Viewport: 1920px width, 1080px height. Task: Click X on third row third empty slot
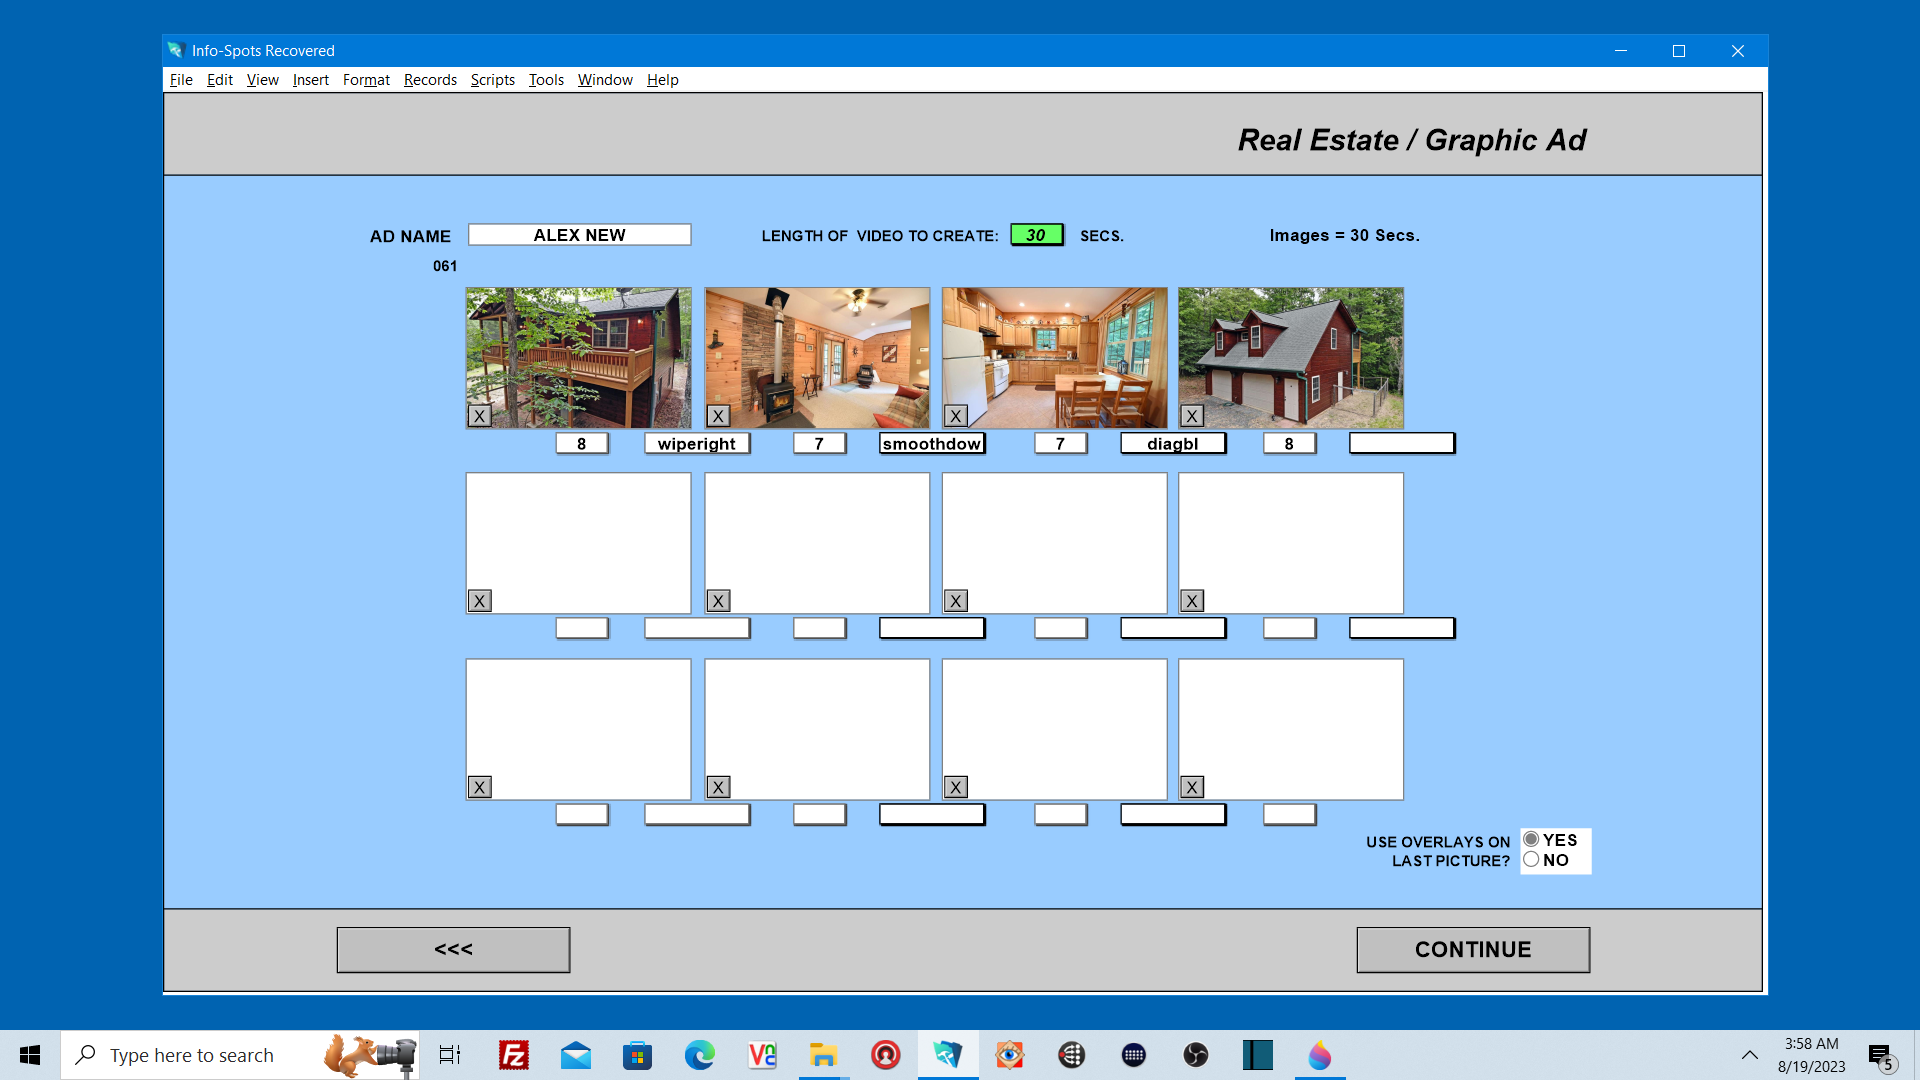(x=956, y=787)
